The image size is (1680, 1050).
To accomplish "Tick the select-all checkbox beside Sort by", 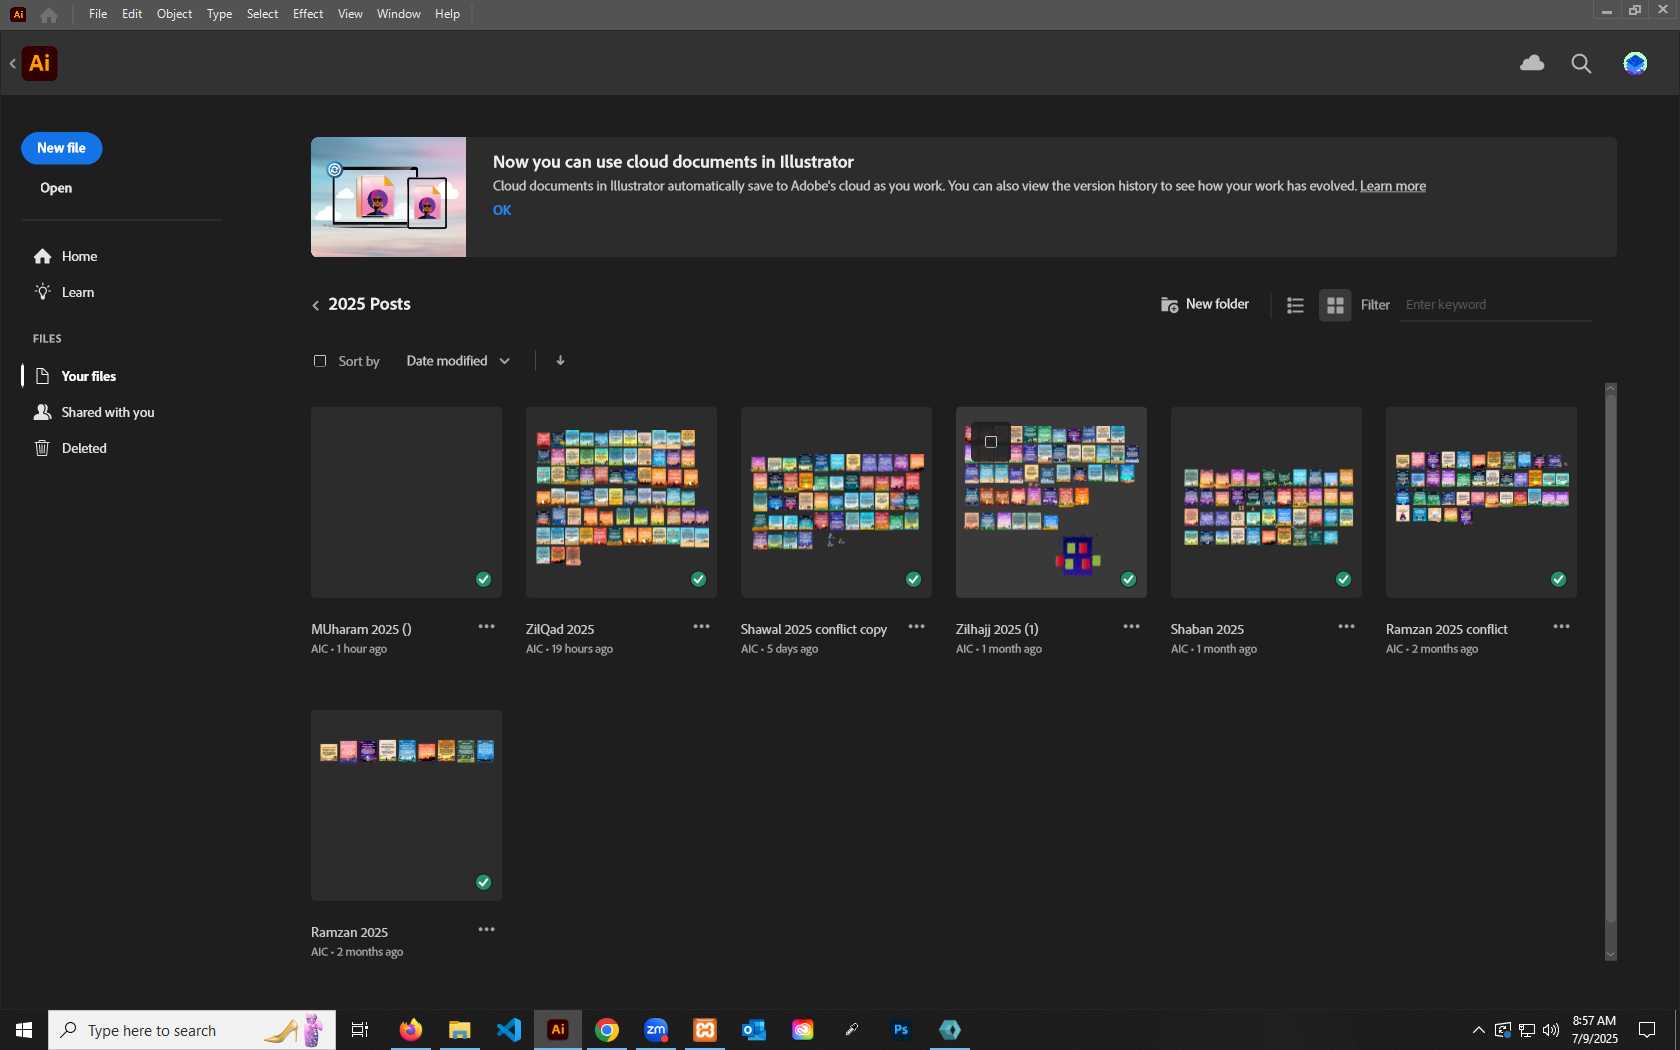I will tap(320, 361).
